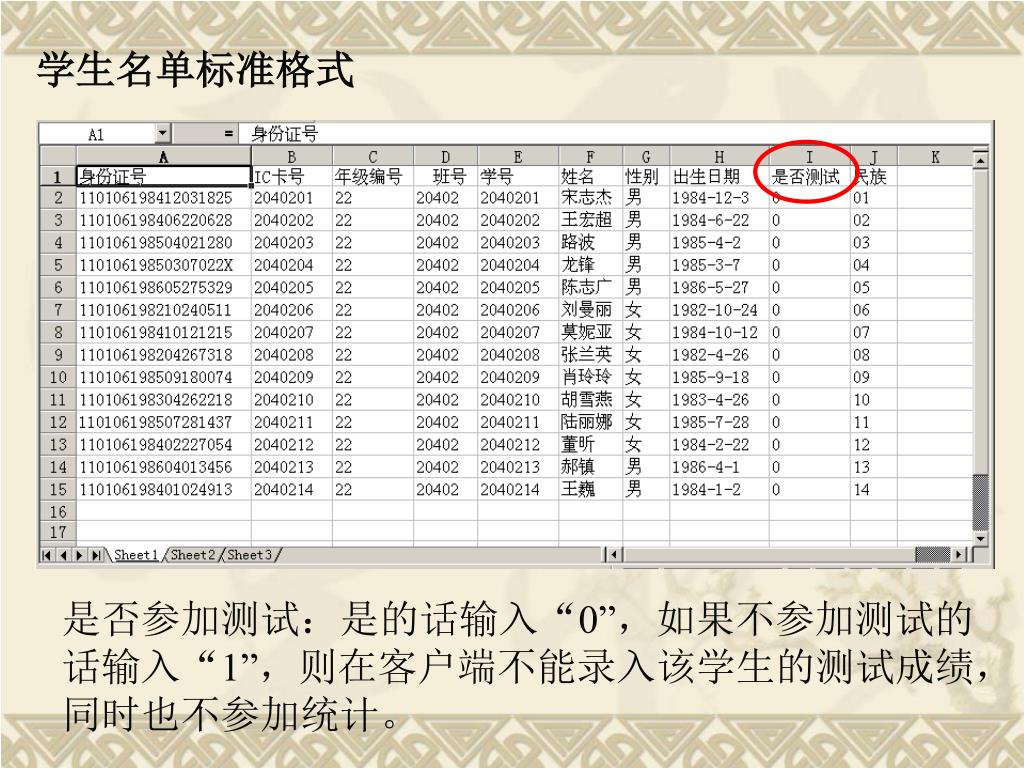Screen dimensions: 1024x768
Task: Click header cell 性别
Action: coord(646,176)
